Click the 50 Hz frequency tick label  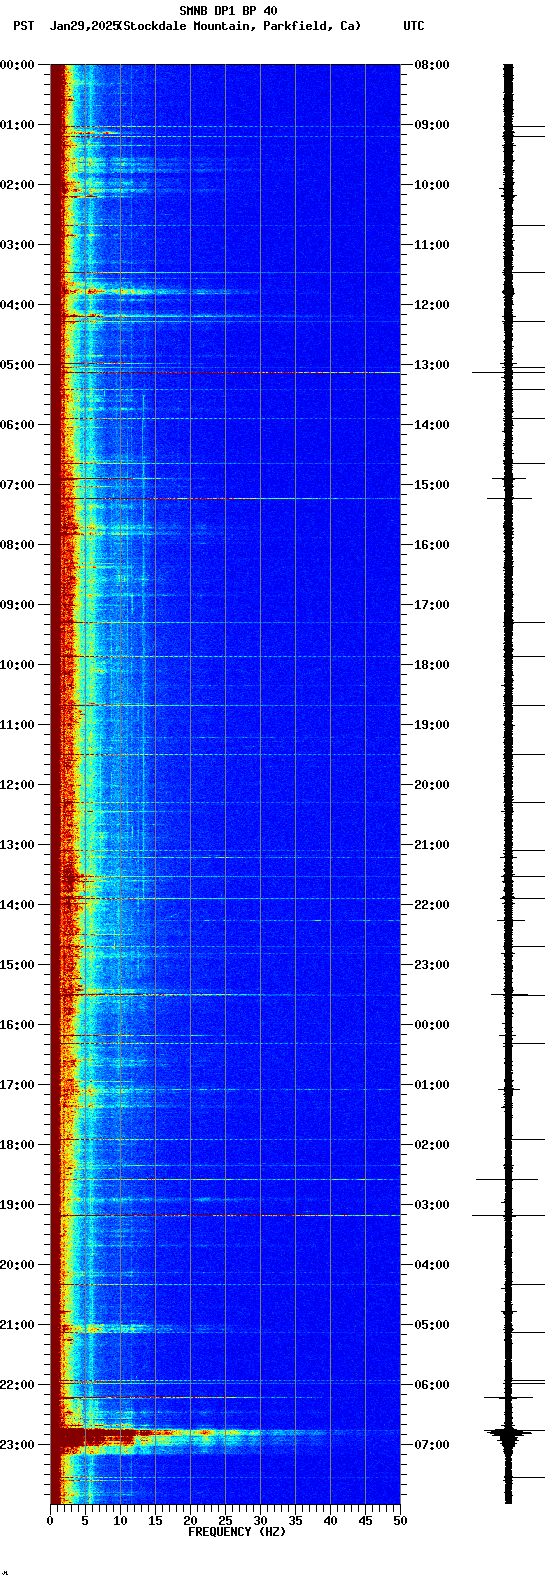pos(400,1521)
